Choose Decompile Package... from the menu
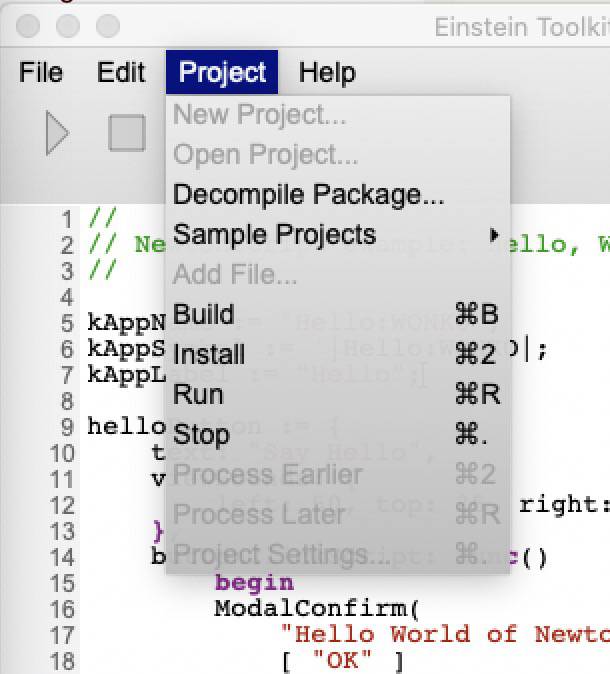The width and height of the screenshot is (610, 674). click(308, 194)
